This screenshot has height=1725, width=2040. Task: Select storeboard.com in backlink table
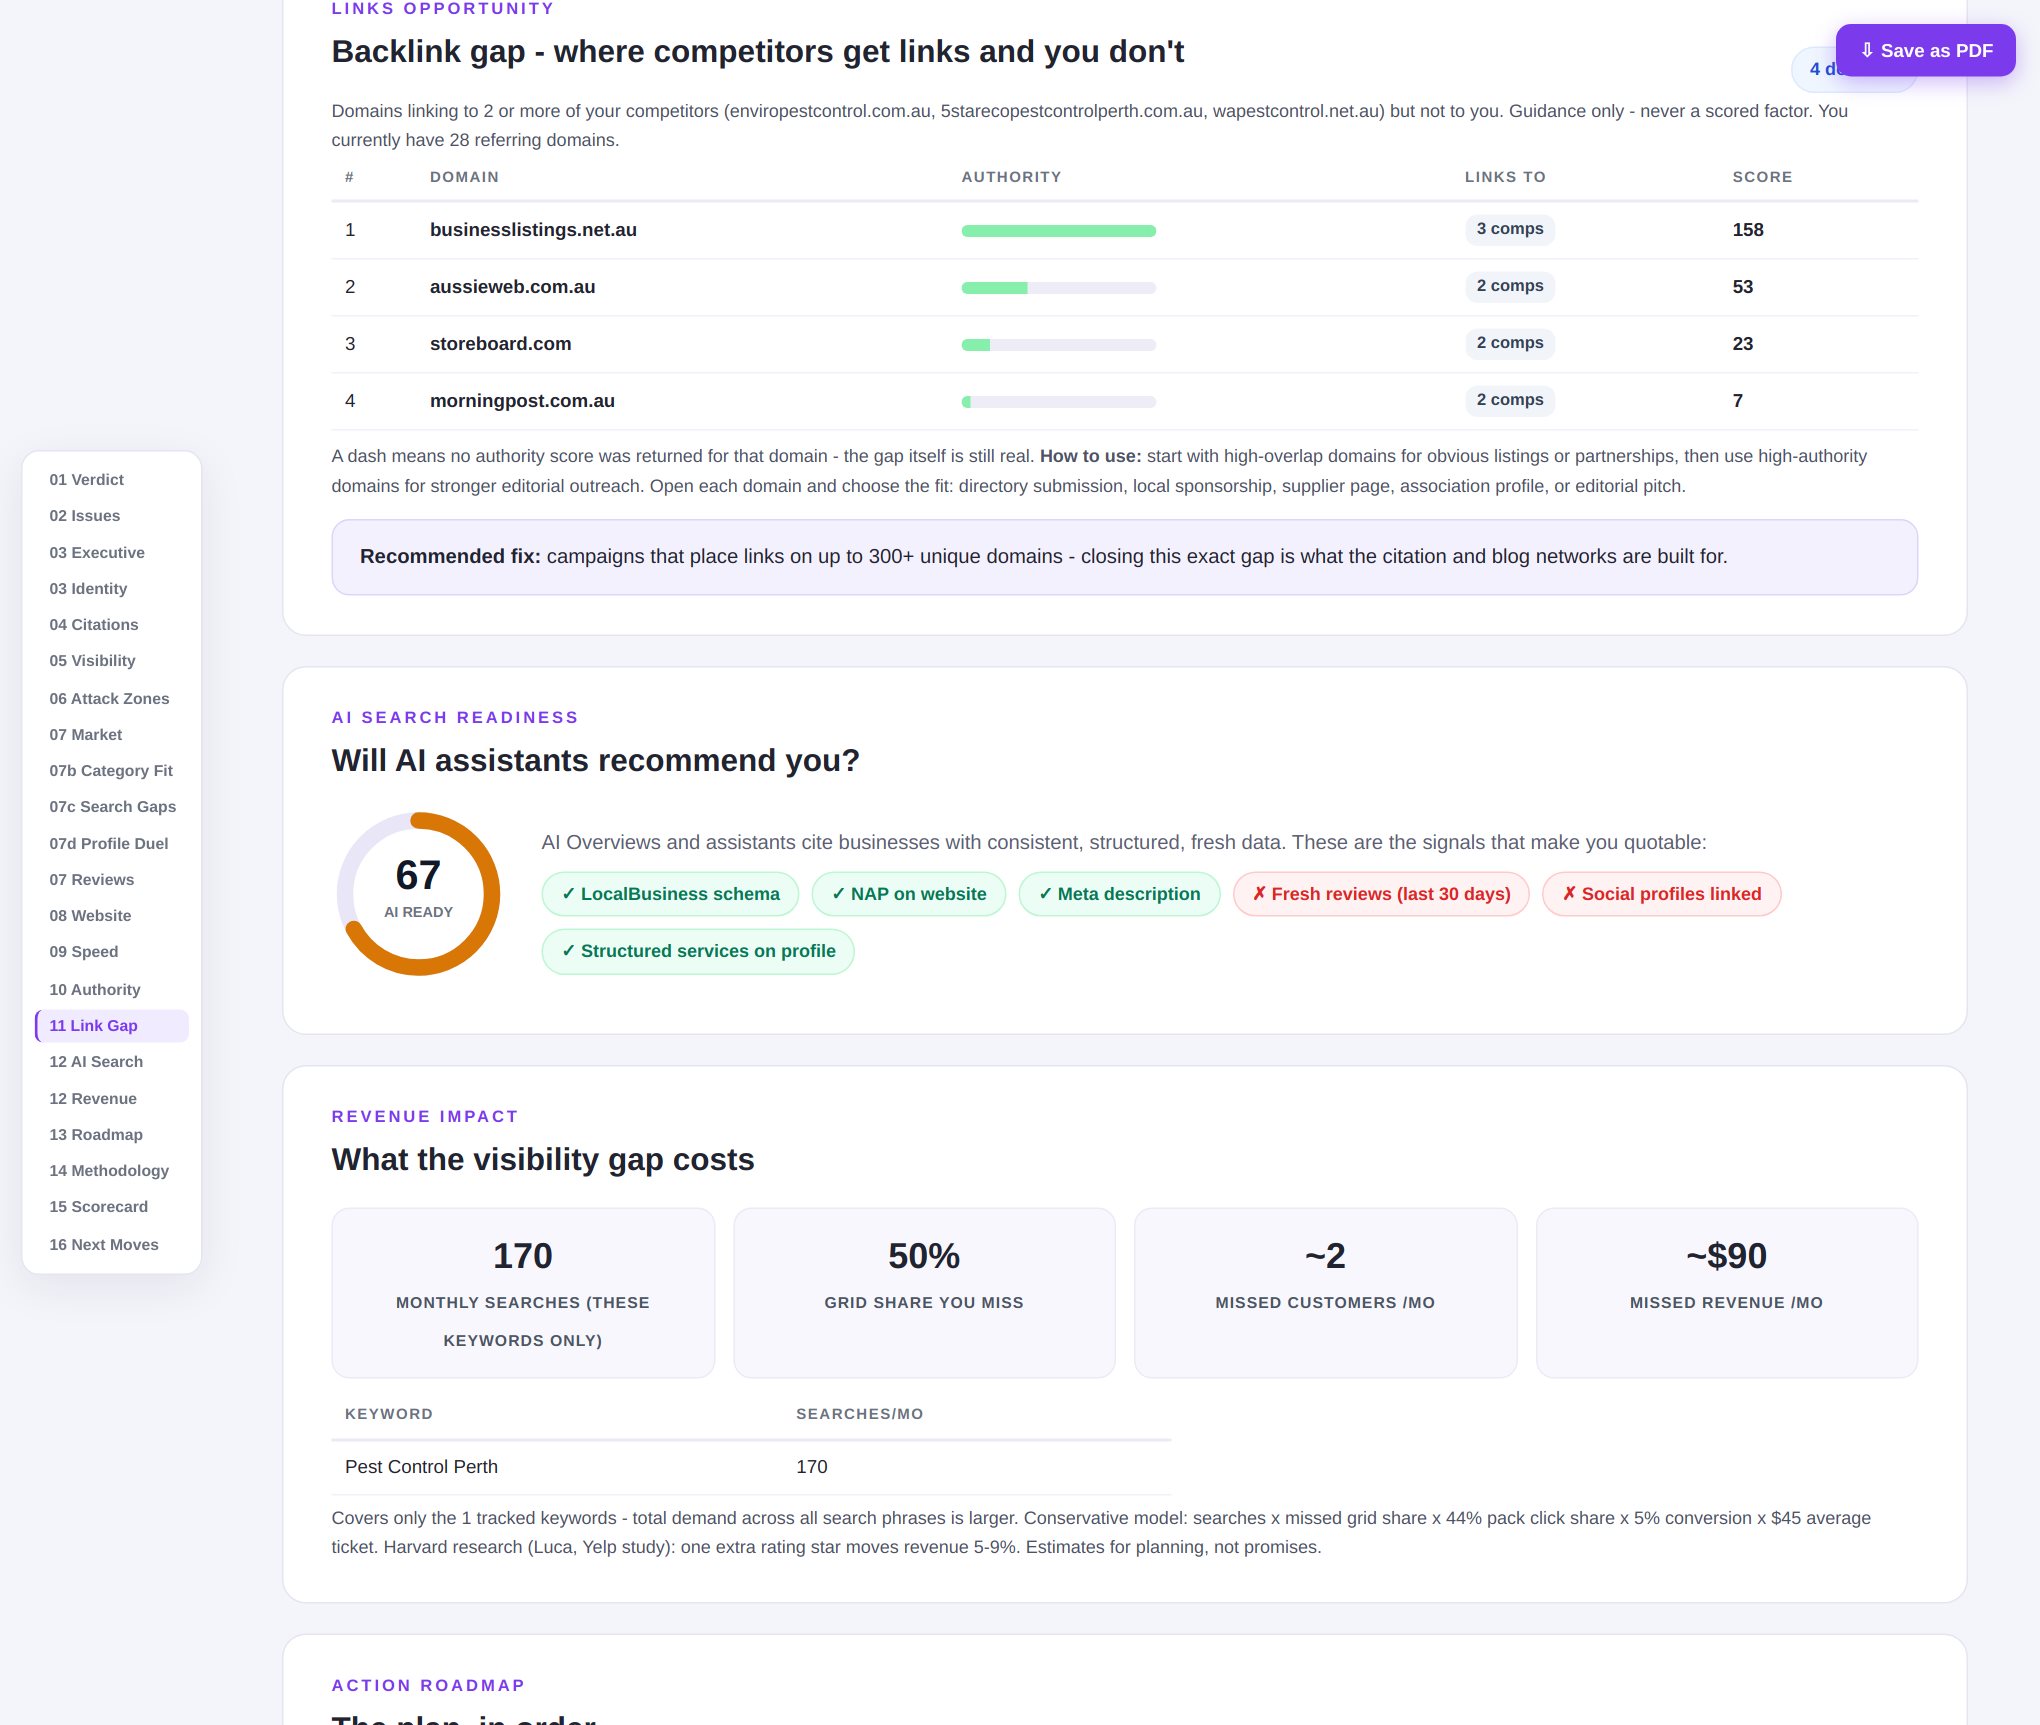click(500, 344)
